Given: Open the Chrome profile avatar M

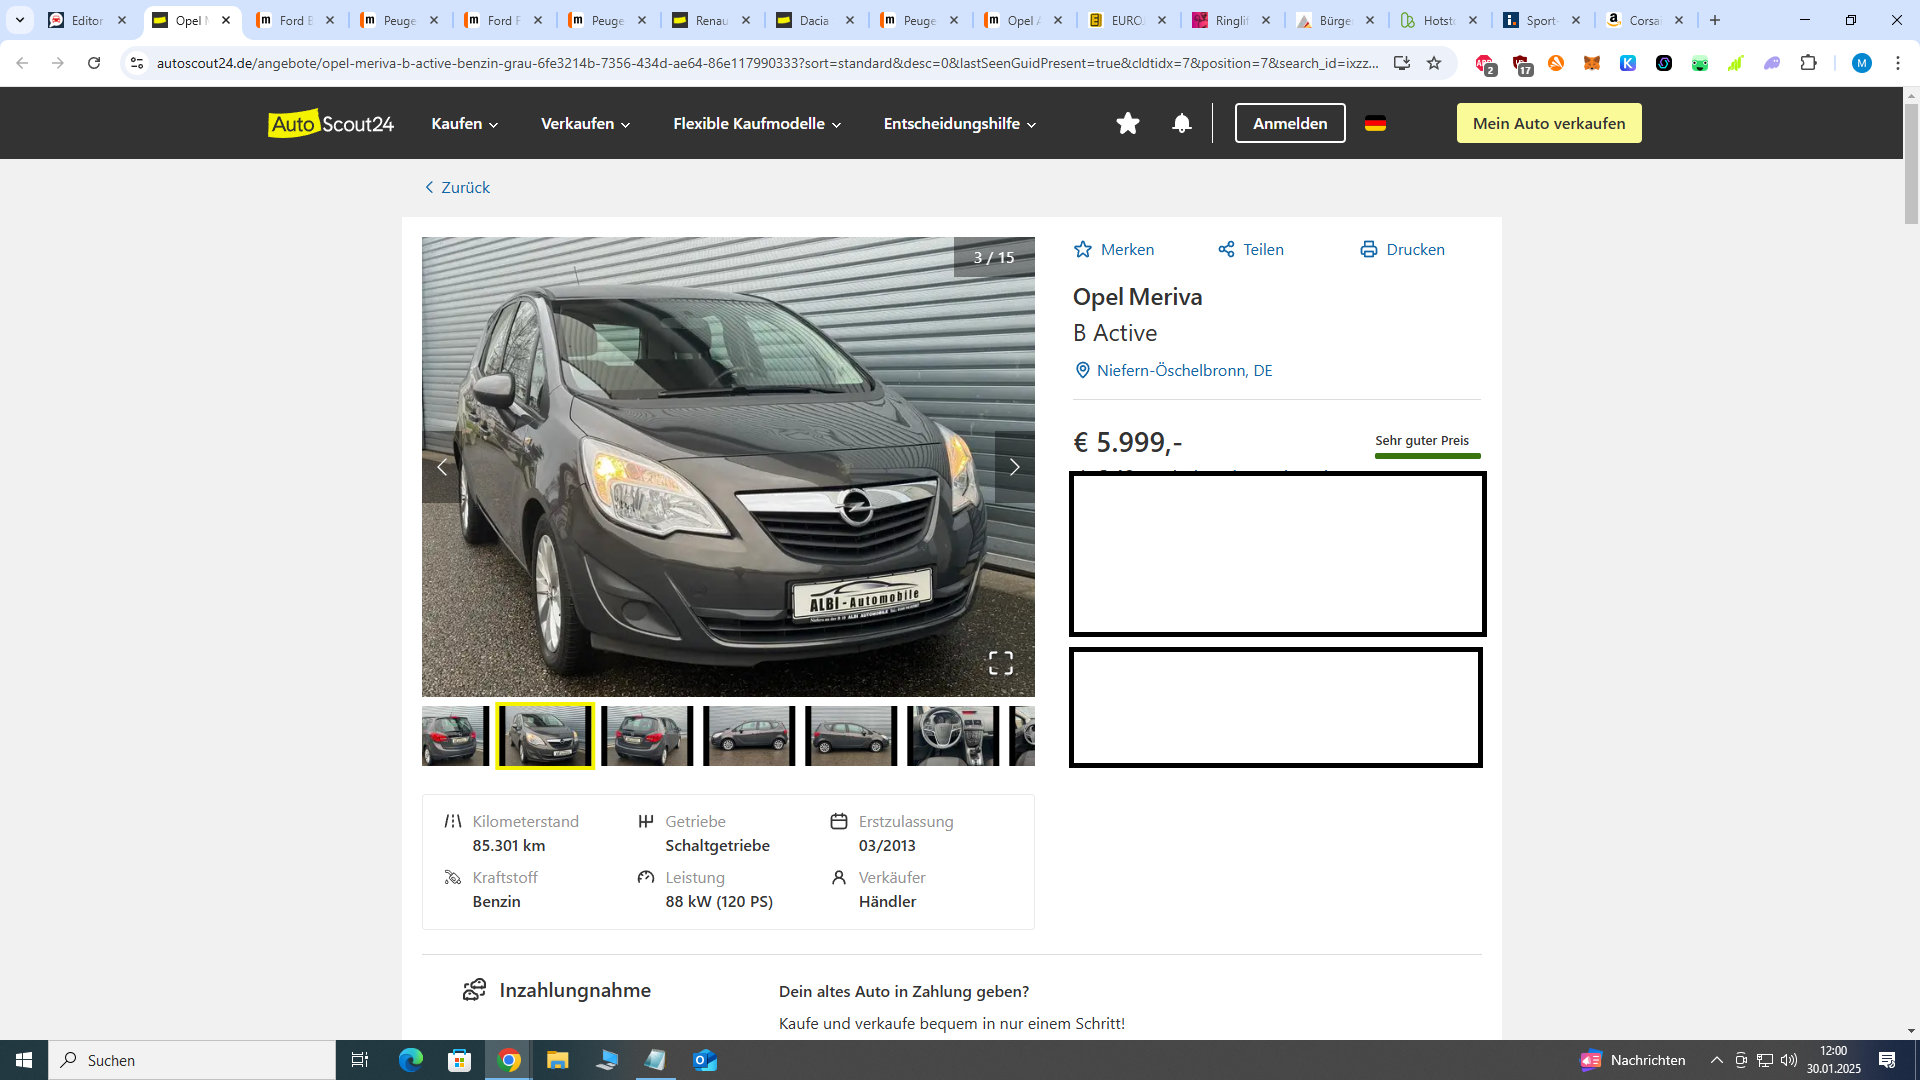Looking at the screenshot, I should pos(1861,63).
